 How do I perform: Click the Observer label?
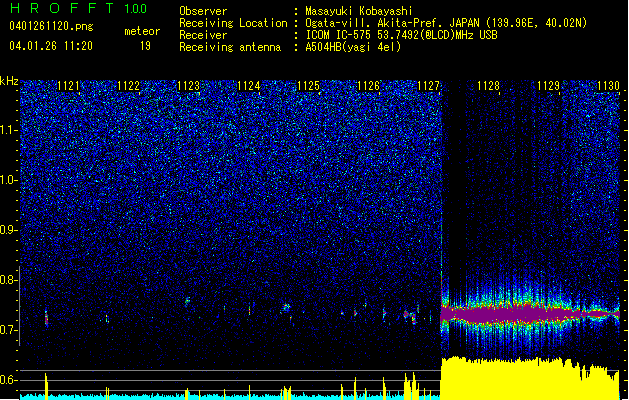(203, 11)
